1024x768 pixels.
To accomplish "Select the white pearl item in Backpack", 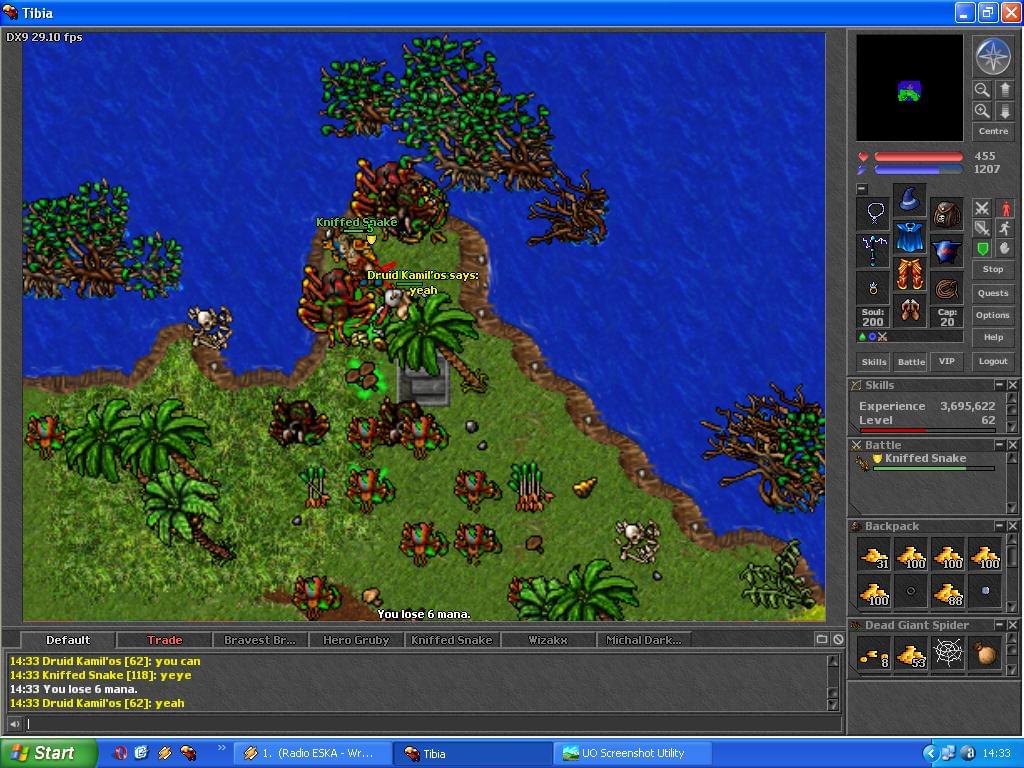I will click(x=985, y=592).
